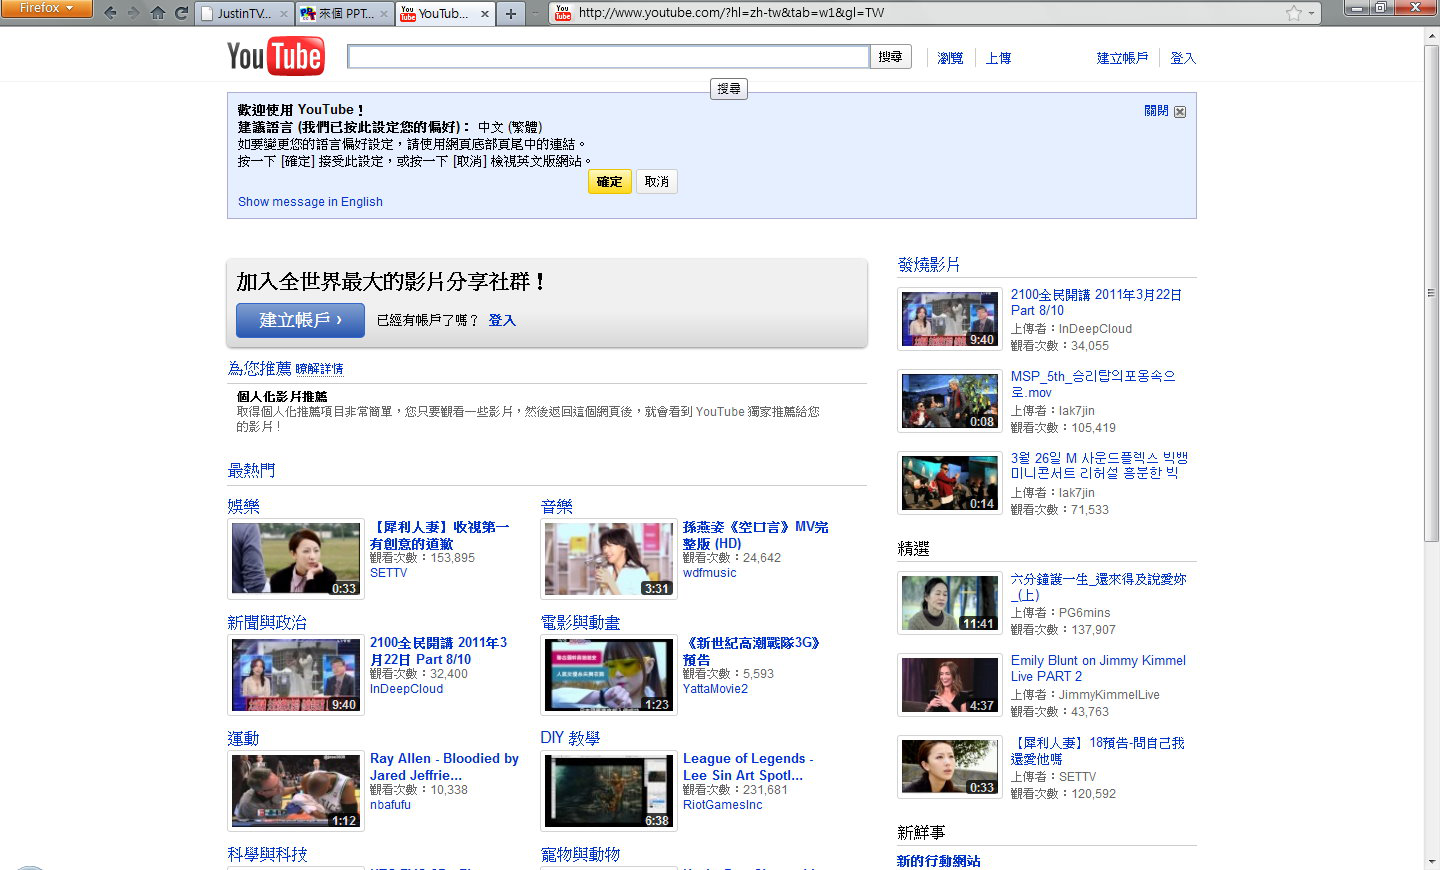Open the Ray Allen - Bloodied by Jared Jeffrie title
This screenshot has width=1440, height=870.
click(445, 767)
